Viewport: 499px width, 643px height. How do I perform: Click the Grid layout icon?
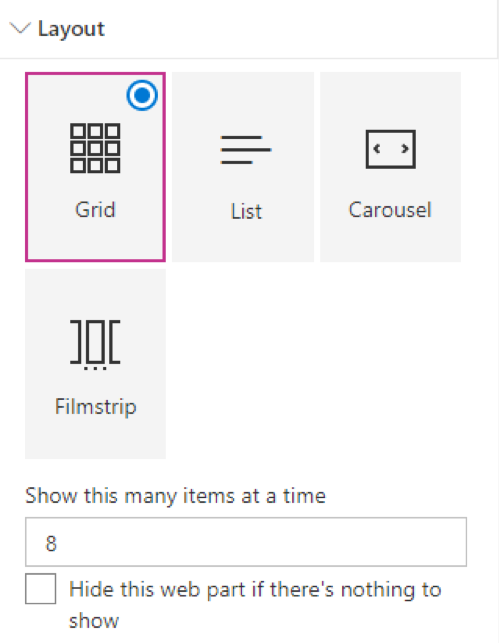(x=95, y=148)
